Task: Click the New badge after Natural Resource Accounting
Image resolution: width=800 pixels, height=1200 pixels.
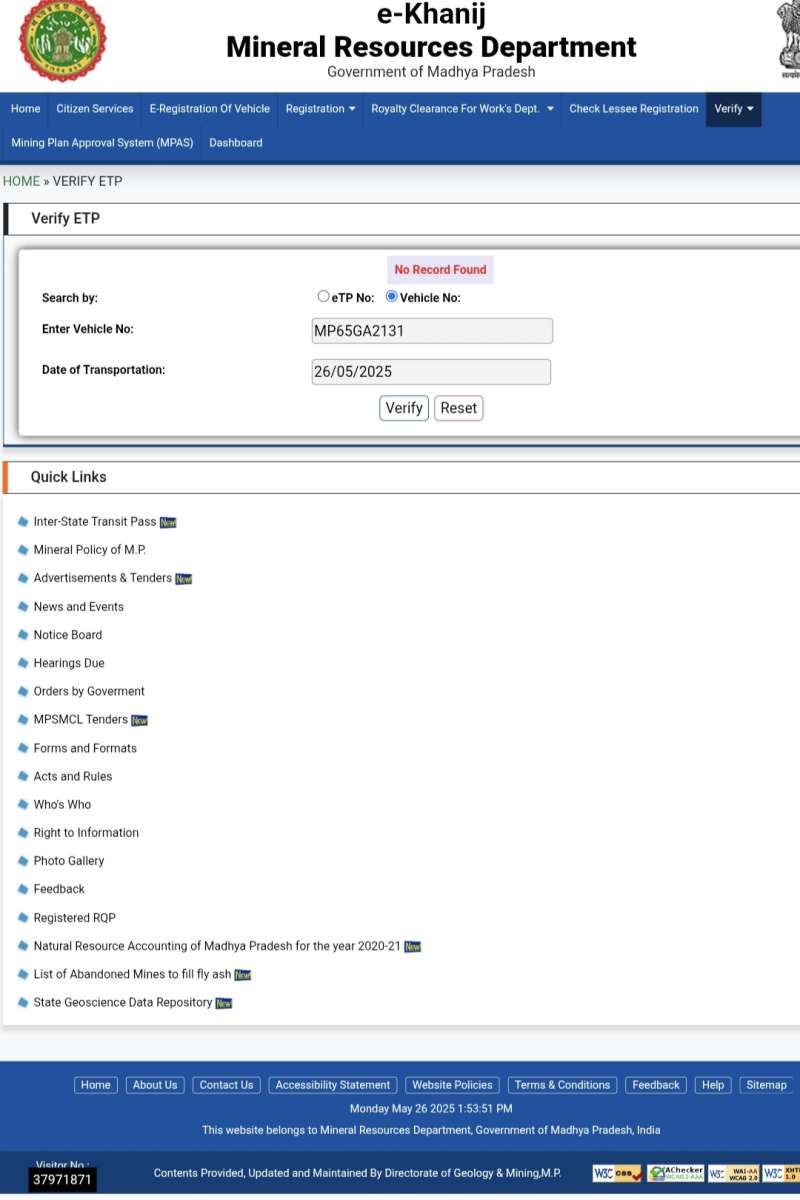Action: 413,947
